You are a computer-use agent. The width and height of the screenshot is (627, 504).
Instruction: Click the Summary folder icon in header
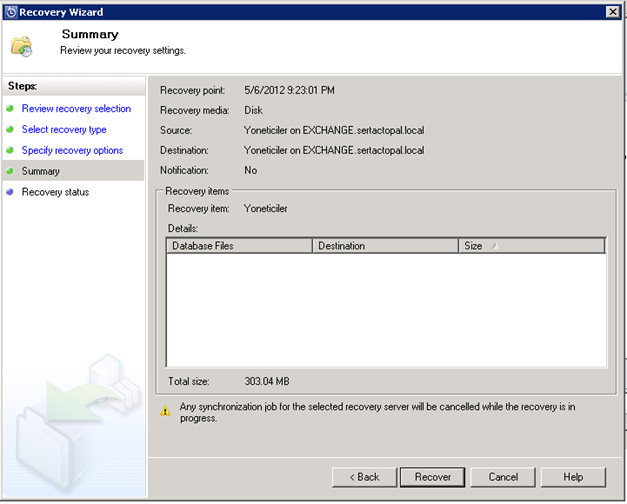tap(22, 45)
